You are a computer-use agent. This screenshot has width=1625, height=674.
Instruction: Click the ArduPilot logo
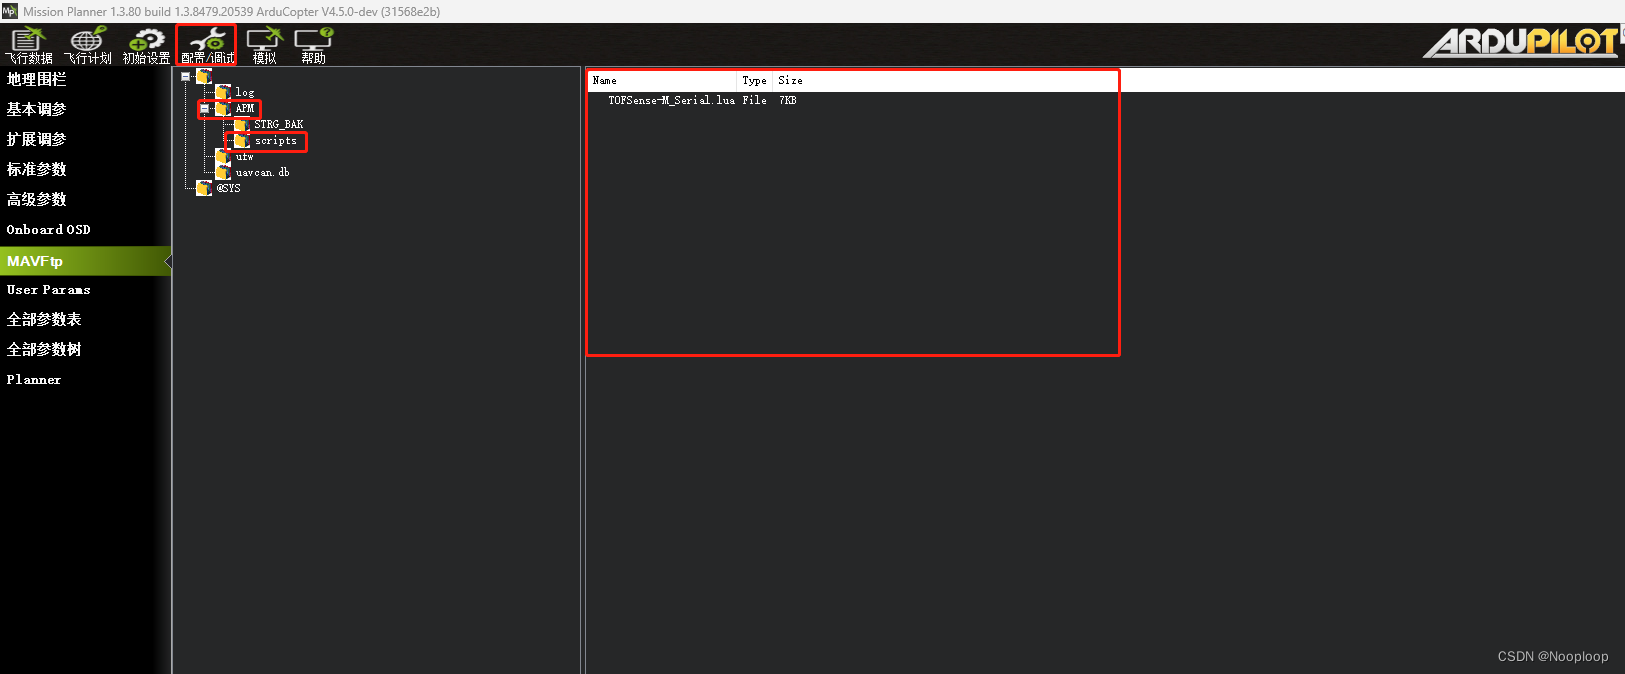[1520, 42]
